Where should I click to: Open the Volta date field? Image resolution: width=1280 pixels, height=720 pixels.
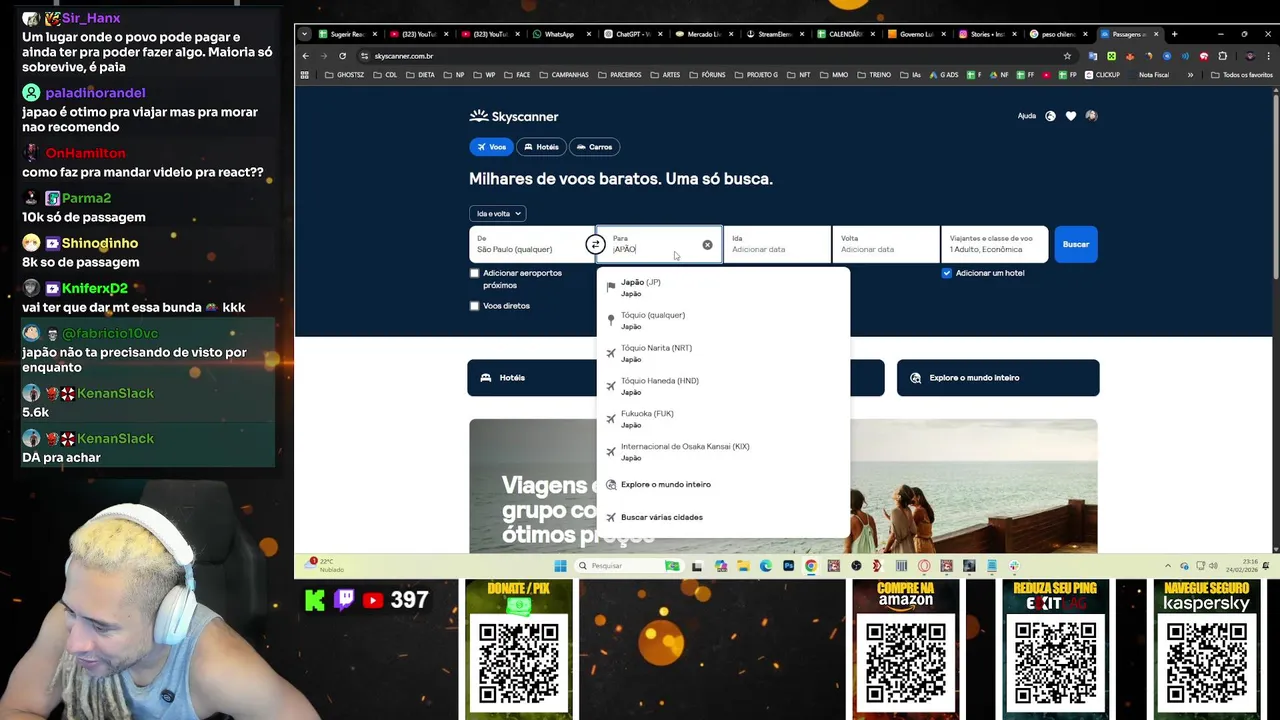[x=886, y=244]
